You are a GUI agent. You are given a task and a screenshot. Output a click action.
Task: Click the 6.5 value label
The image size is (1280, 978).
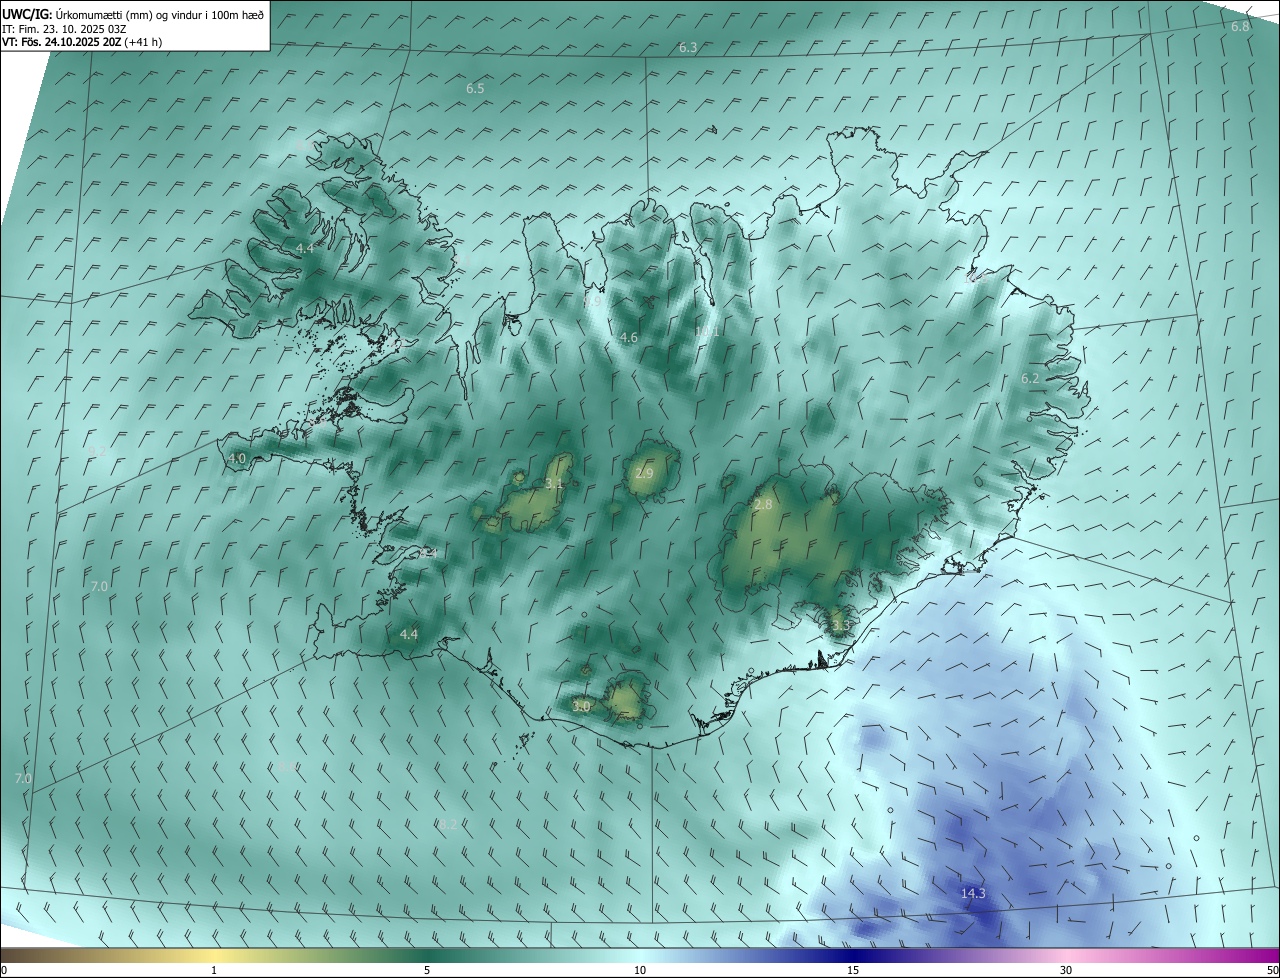point(475,89)
